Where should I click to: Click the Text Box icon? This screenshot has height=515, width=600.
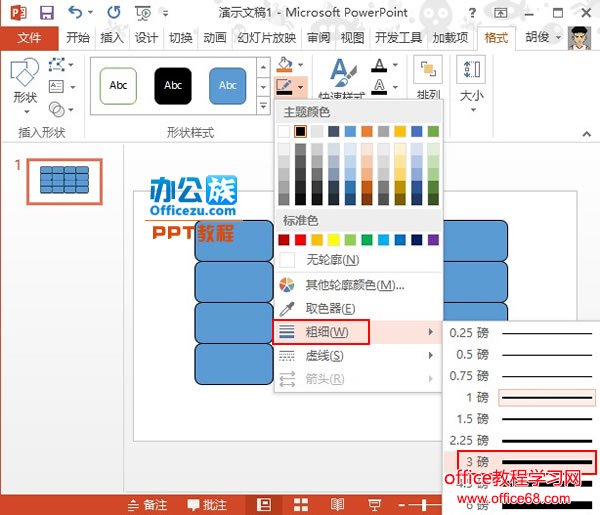pyautogui.click(x=56, y=86)
